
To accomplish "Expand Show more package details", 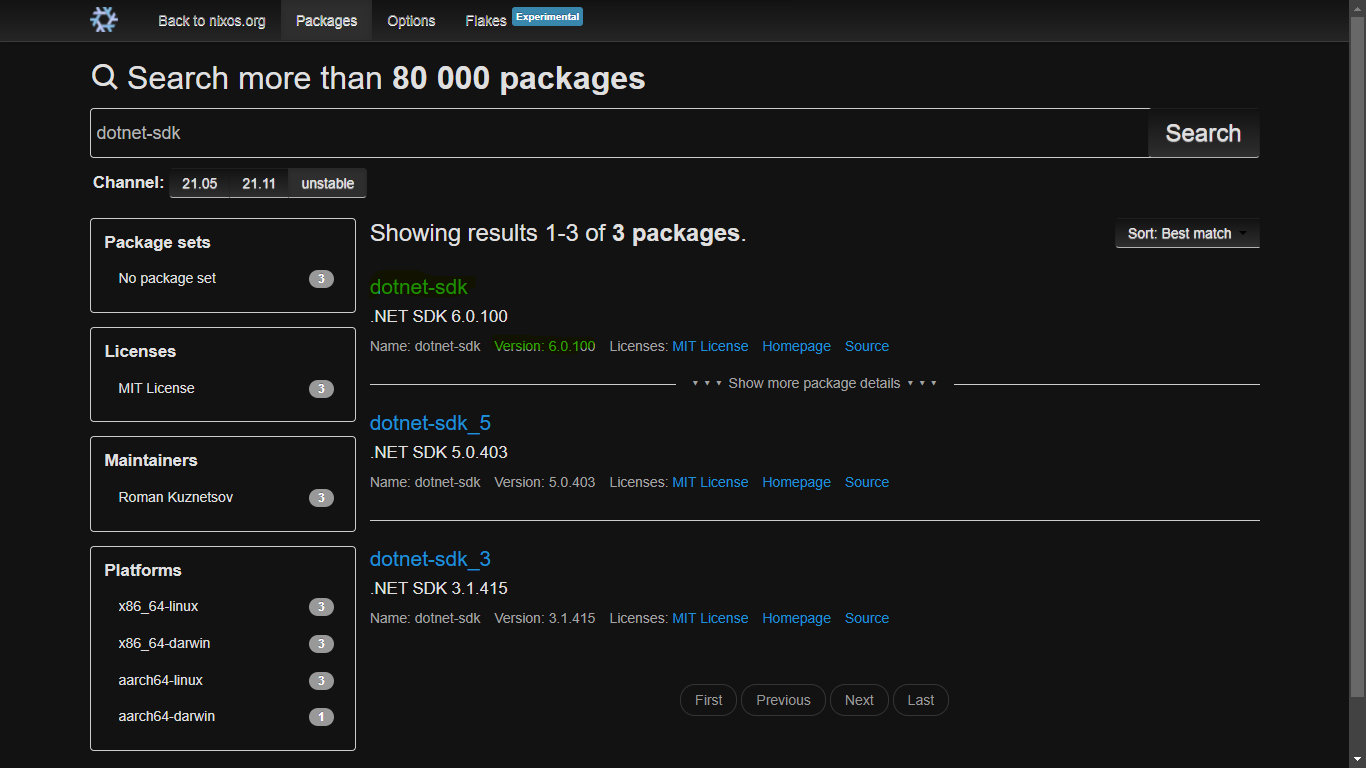I will pyautogui.click(x=814, y=383).
